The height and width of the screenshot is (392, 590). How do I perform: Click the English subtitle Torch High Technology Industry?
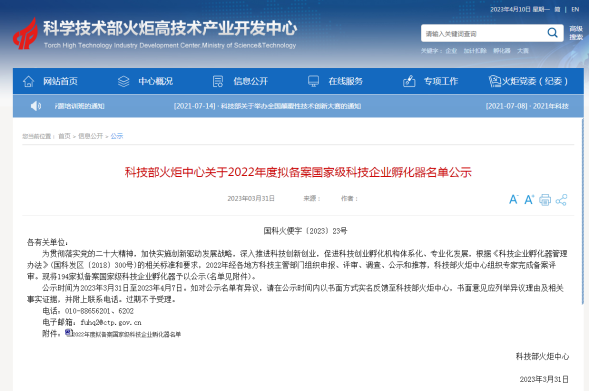(170, 45)
